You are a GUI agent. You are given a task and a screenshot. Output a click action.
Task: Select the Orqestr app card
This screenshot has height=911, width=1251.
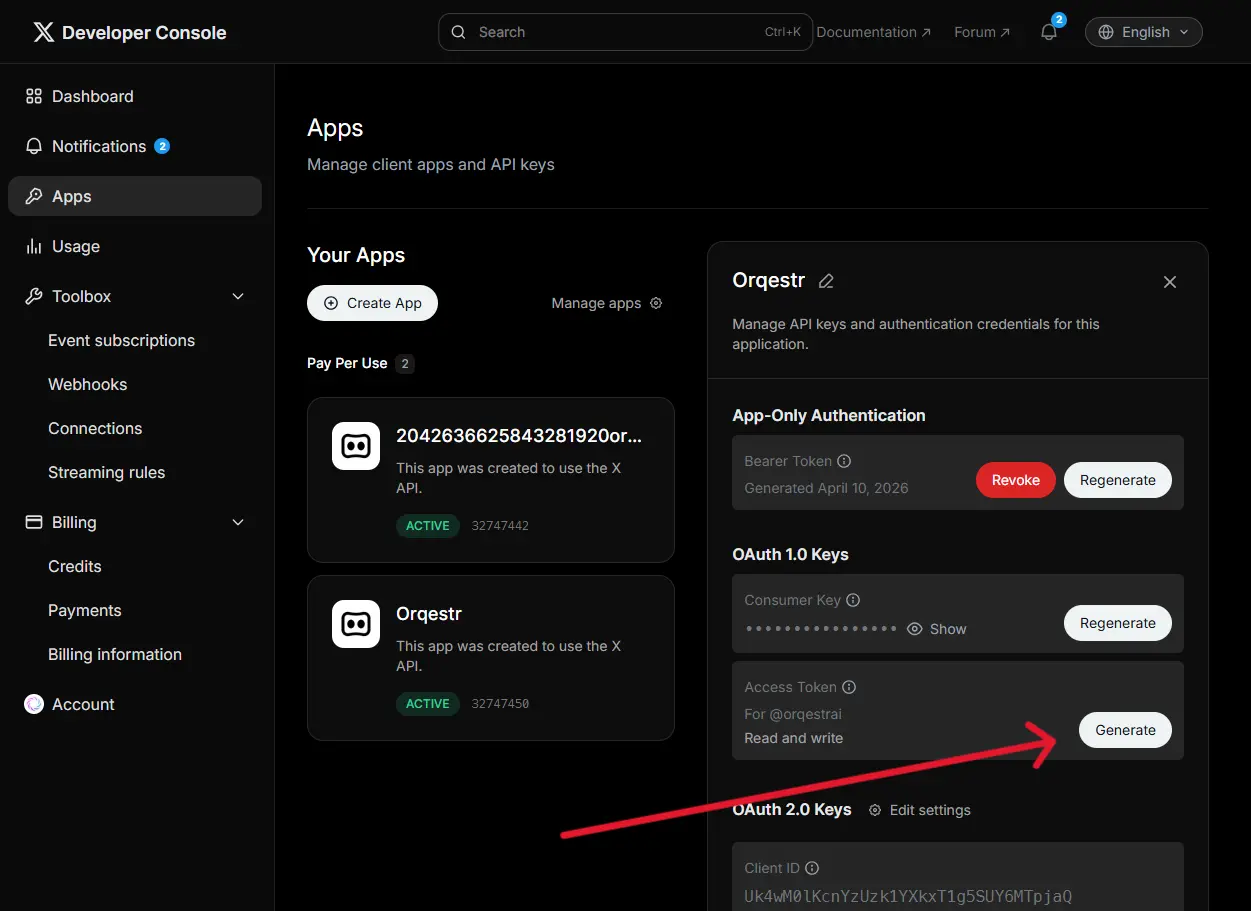[491, 658]
